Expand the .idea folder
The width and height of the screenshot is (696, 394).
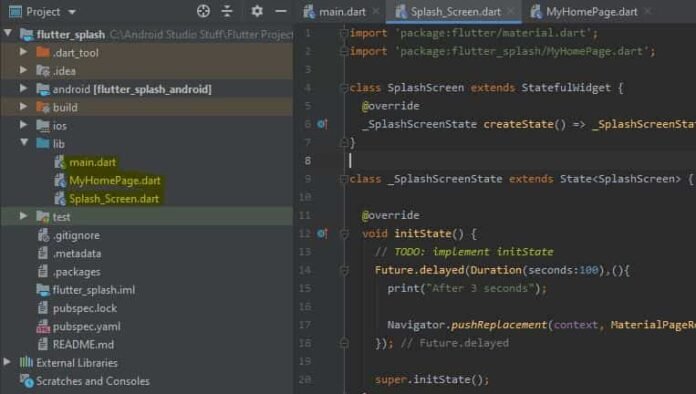point(23,70)
